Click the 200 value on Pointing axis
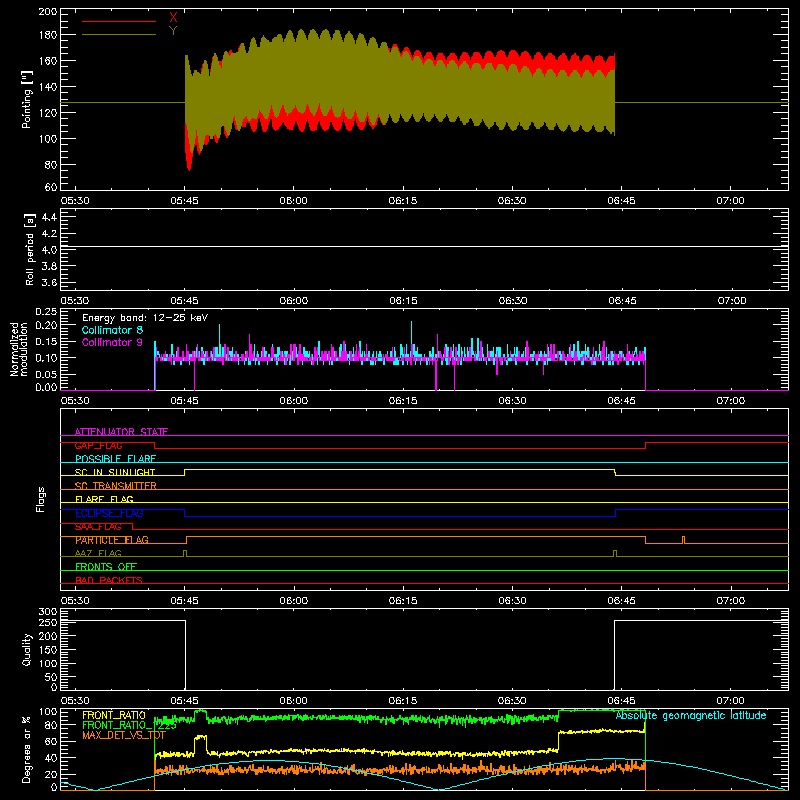The image size is (800, 800). click(x=48, y=11)
